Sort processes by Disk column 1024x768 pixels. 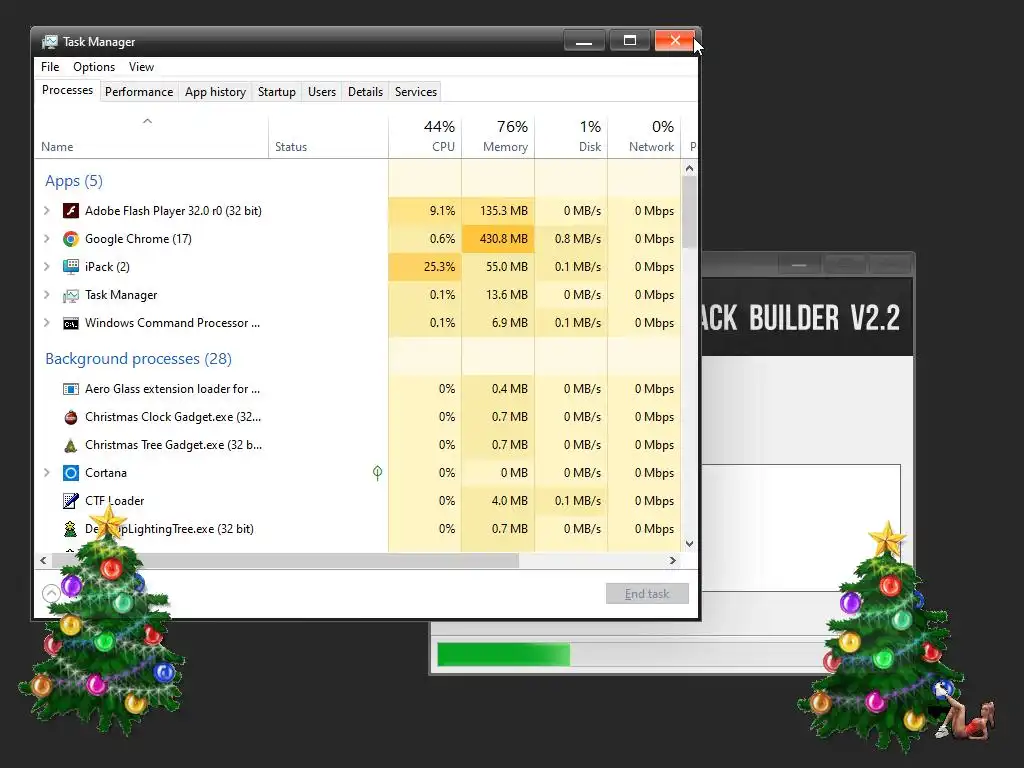pyautogui.click(x=571, y=137)
